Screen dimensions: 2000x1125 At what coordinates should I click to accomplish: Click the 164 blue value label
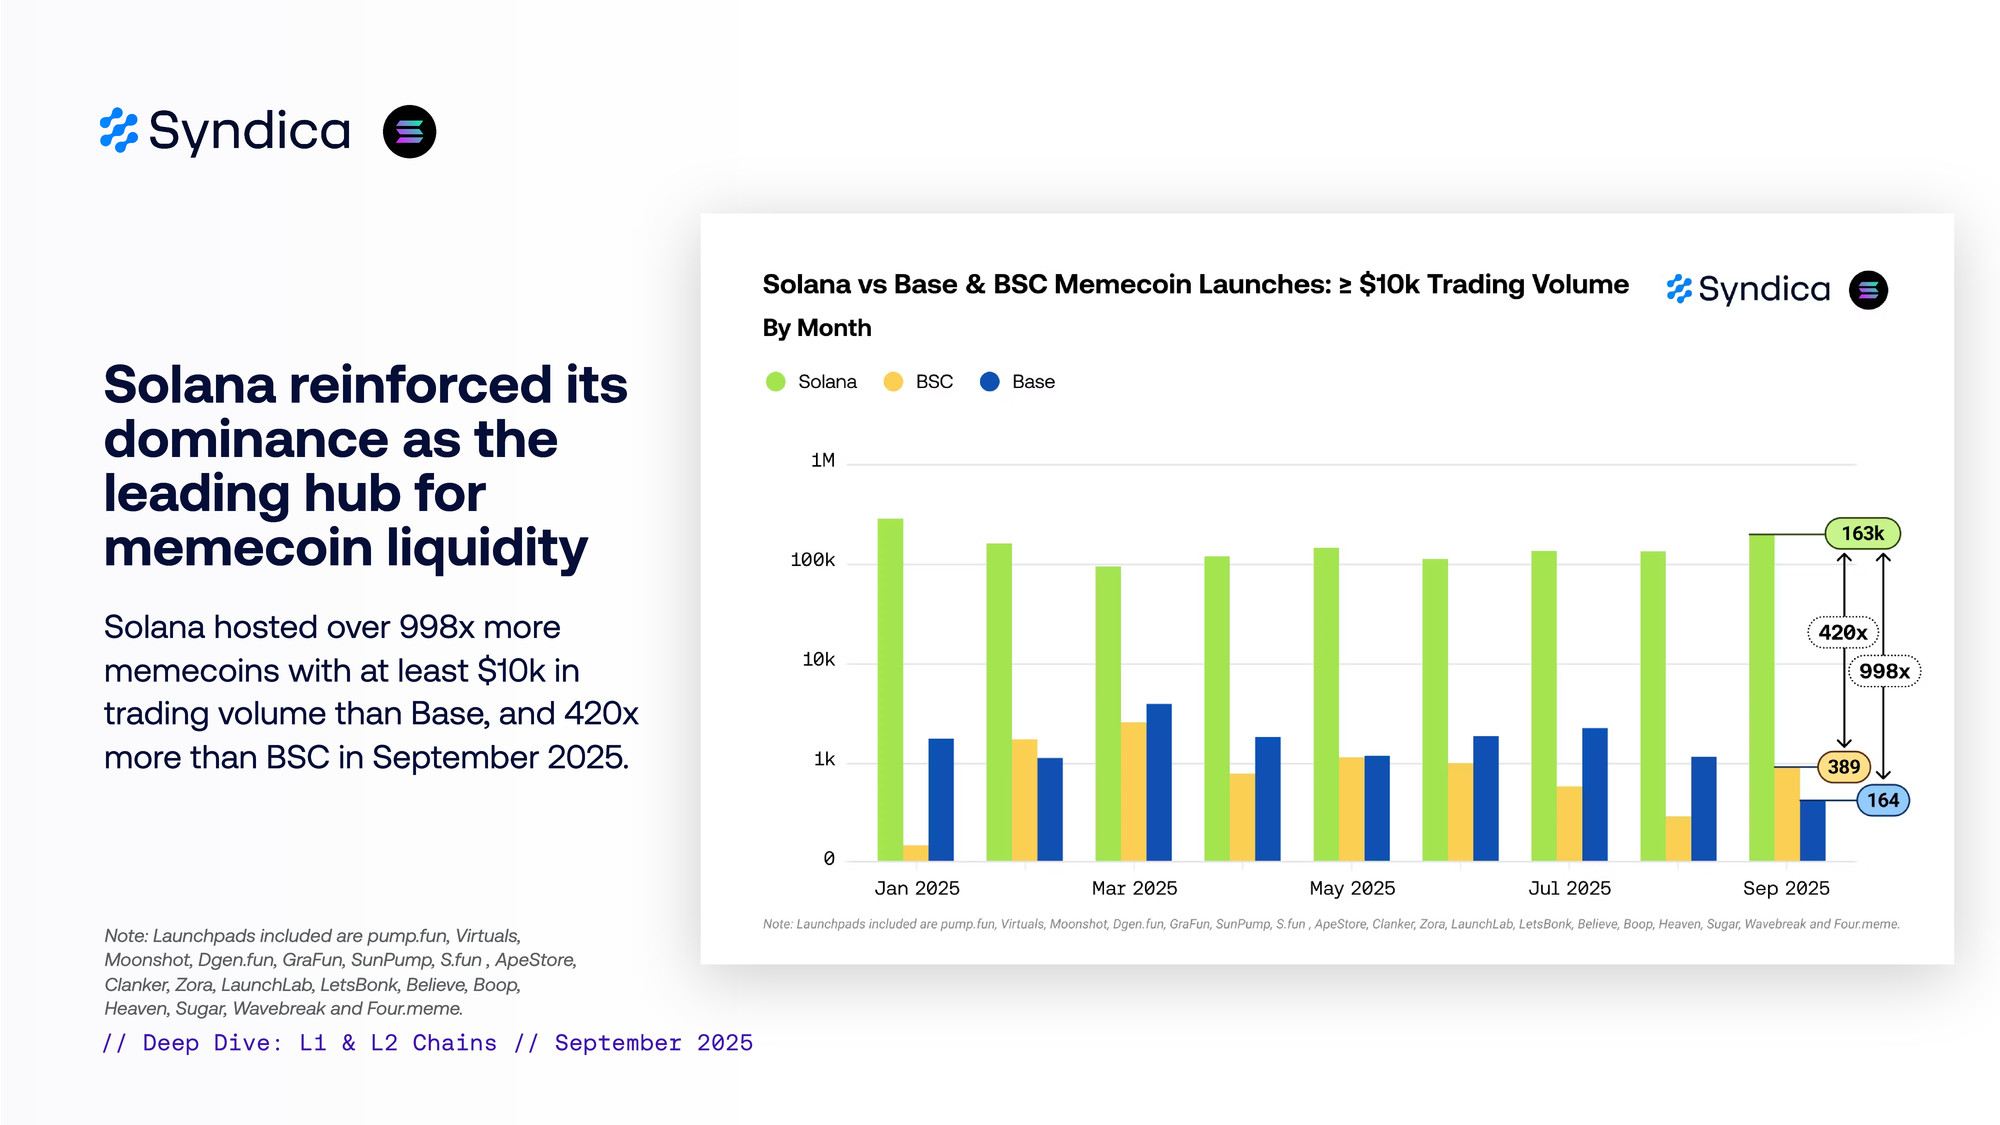(x=1882, y=800)
